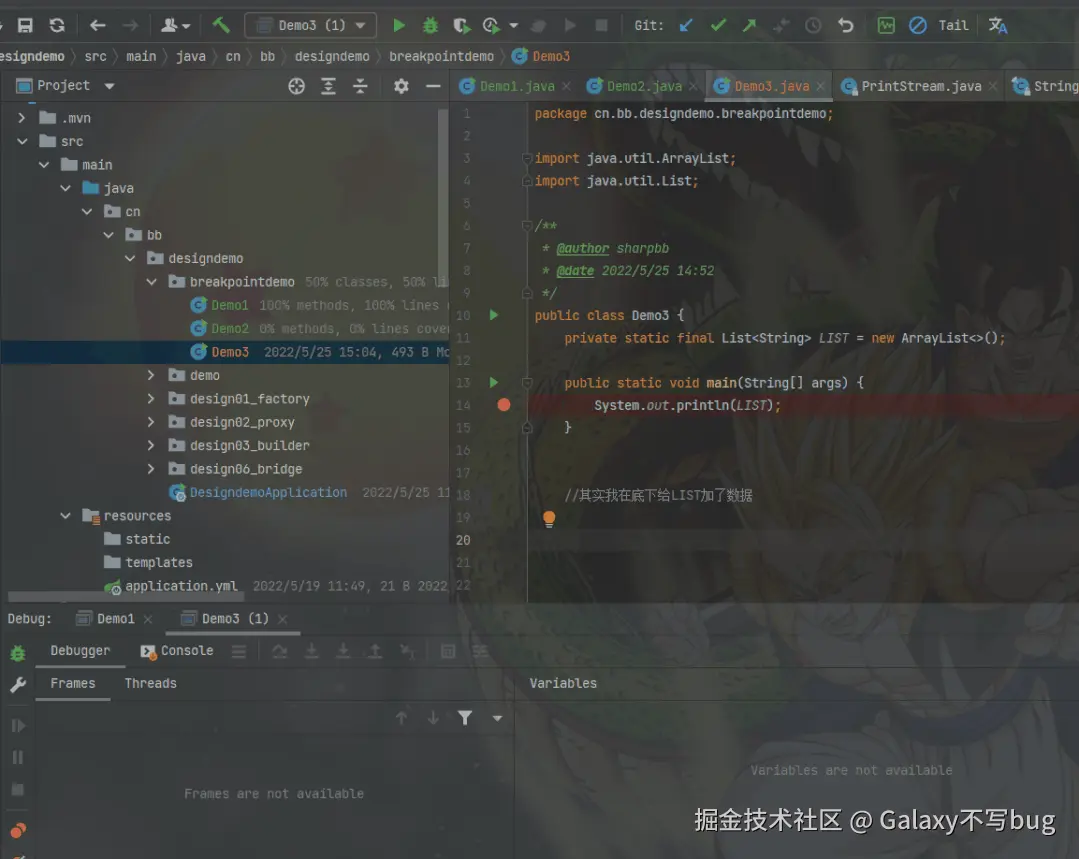Select the Frames tab
This screenshot has width=1079, height=859.
click(x=72, y=683)
